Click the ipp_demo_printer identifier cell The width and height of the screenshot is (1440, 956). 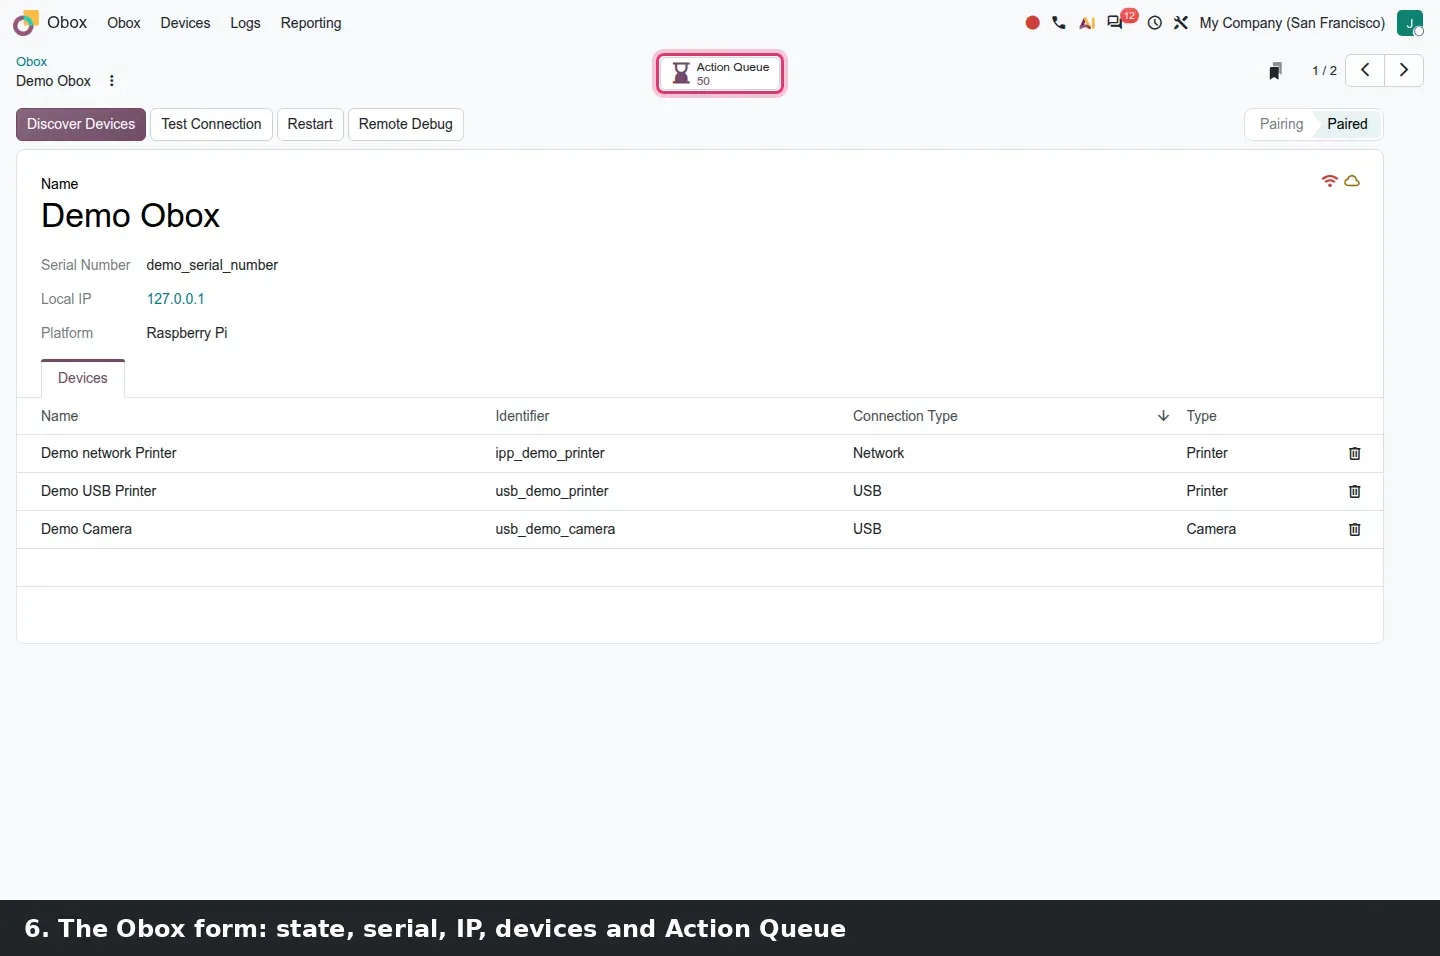550,454
